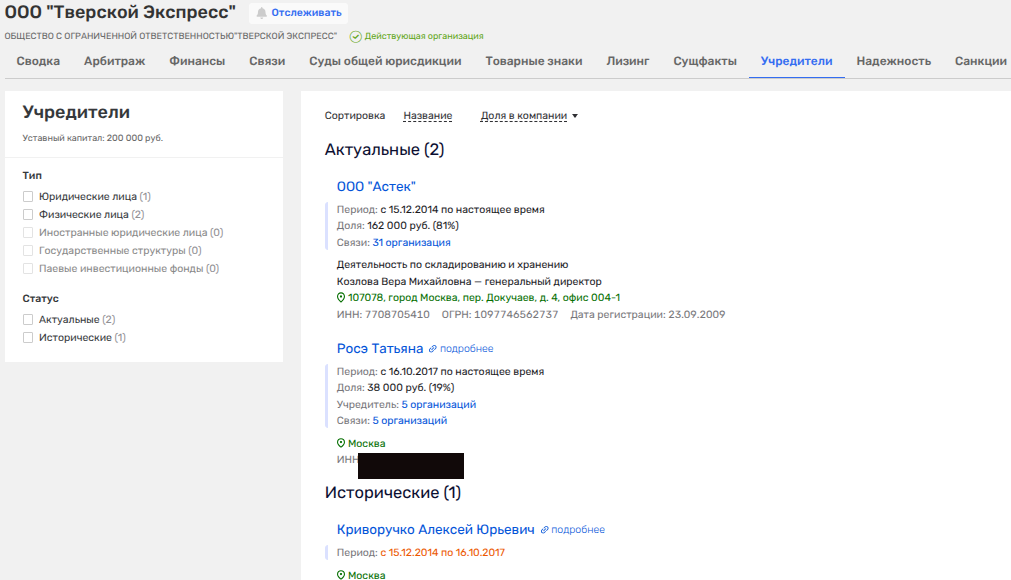1011x580 pixels.
Task: Click the Astek address on Докучаев переулок
Action: (484, 298)
